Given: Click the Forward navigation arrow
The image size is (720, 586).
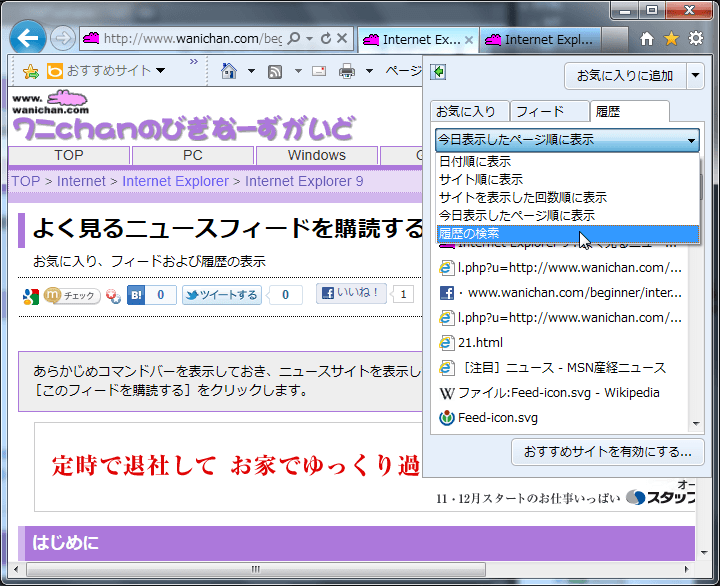Looking at the screenshot, I should coord(63,38).
